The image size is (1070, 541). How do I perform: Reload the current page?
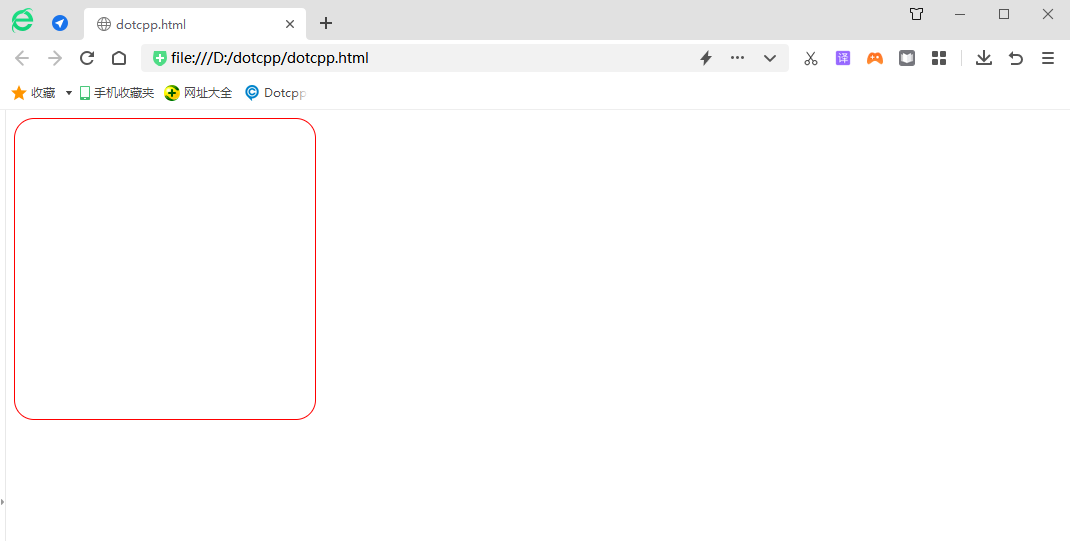(x=87, y=58)
